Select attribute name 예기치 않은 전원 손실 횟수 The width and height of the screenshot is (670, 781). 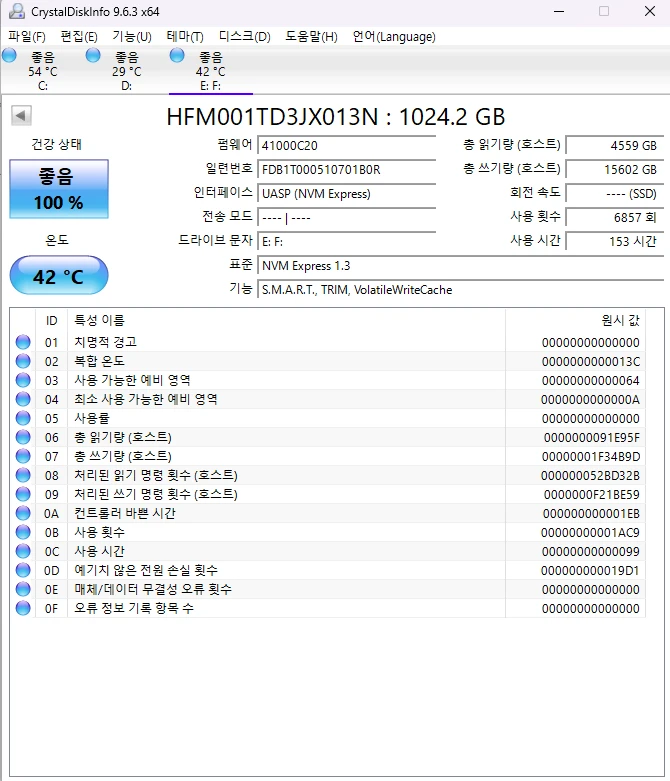pos(146,570)
